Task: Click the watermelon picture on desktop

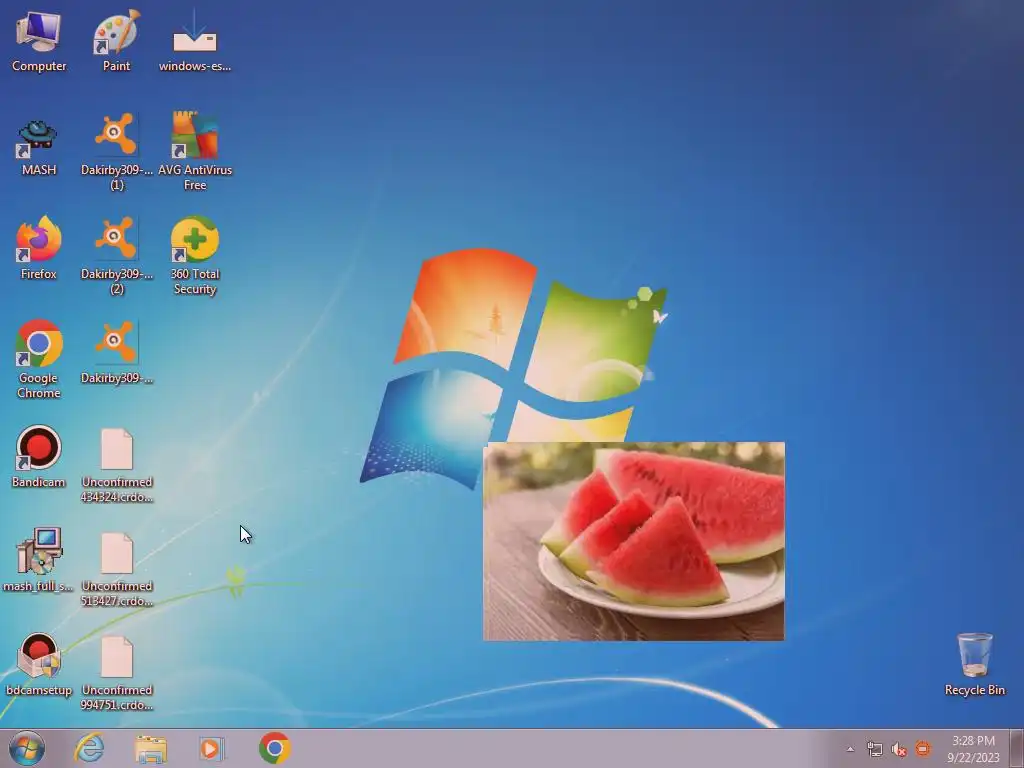Action: pyautogui.click(x=633, y=541)
